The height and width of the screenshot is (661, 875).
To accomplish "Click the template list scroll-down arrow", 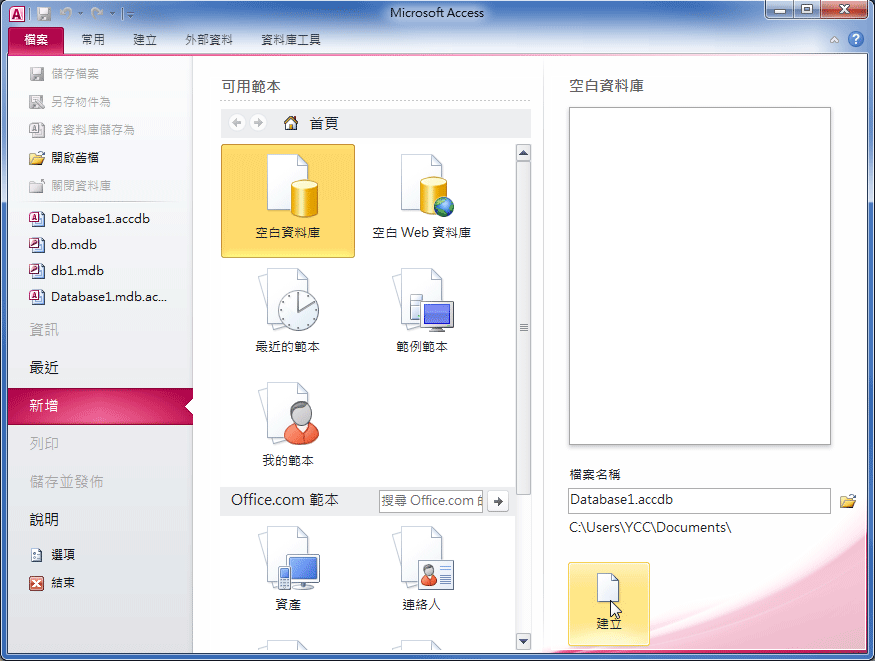I will pyautogui.click(x=523, y=641).
